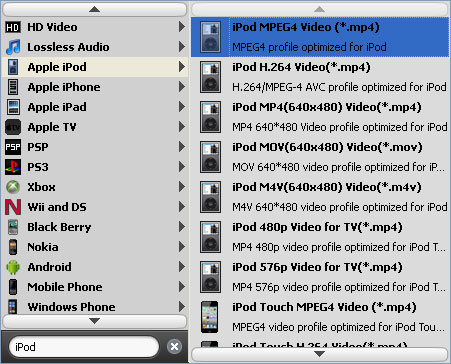This screenshot has width=451, height=364.
Task: Click the iPod MPEG4 Video profile icon
Action: pyautogui.click(x=210, y=37)
